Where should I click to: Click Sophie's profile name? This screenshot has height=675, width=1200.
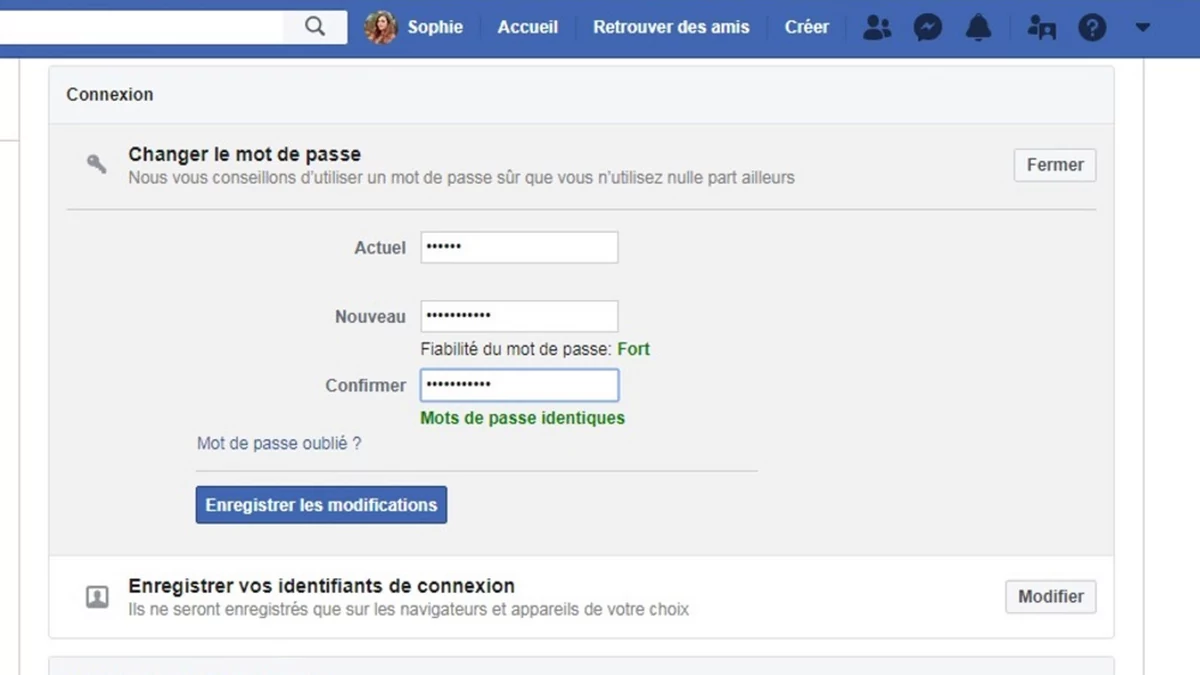coord(435,27)
